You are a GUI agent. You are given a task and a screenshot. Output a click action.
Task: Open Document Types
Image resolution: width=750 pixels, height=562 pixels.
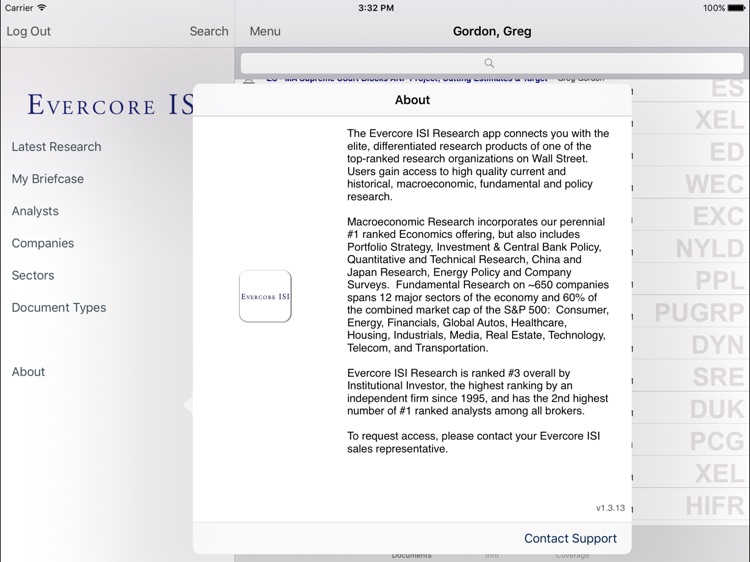click(59, 308)
